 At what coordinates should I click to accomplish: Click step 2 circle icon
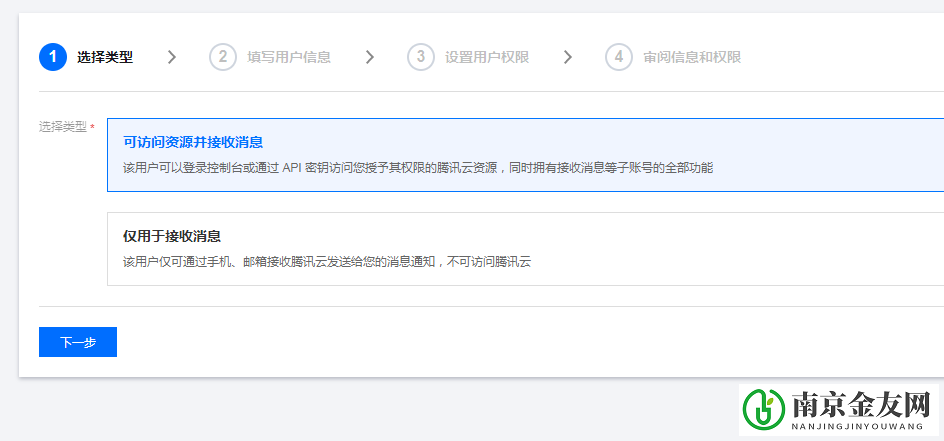point(223,57)
